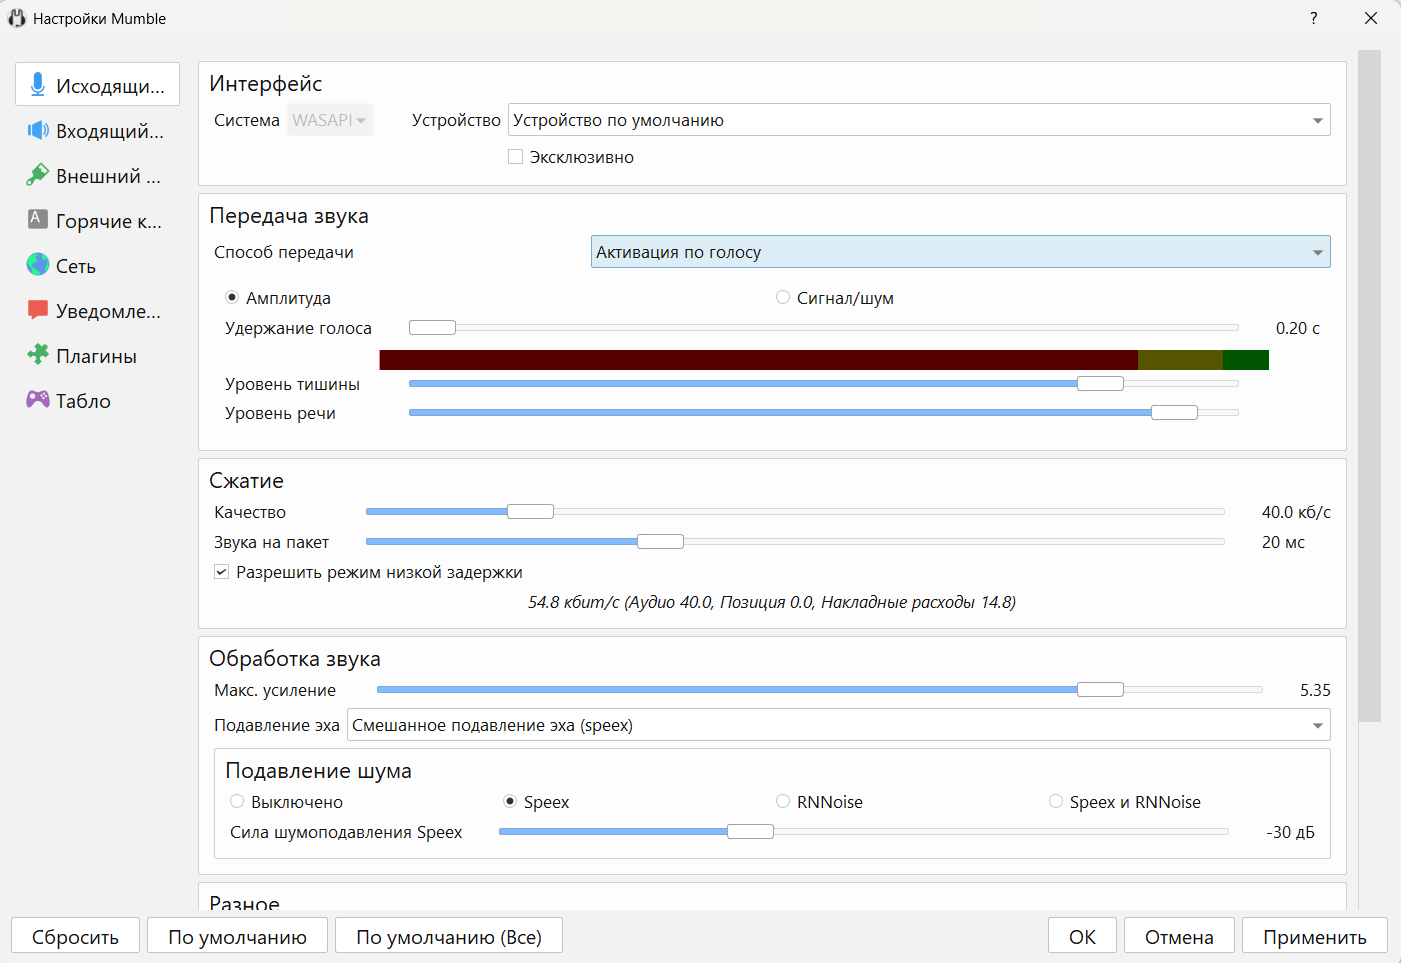The height and width of the screenshot is (963, 1401).
Task: Enable the Эксклюзивно checkbox
Action: point(516,157)
